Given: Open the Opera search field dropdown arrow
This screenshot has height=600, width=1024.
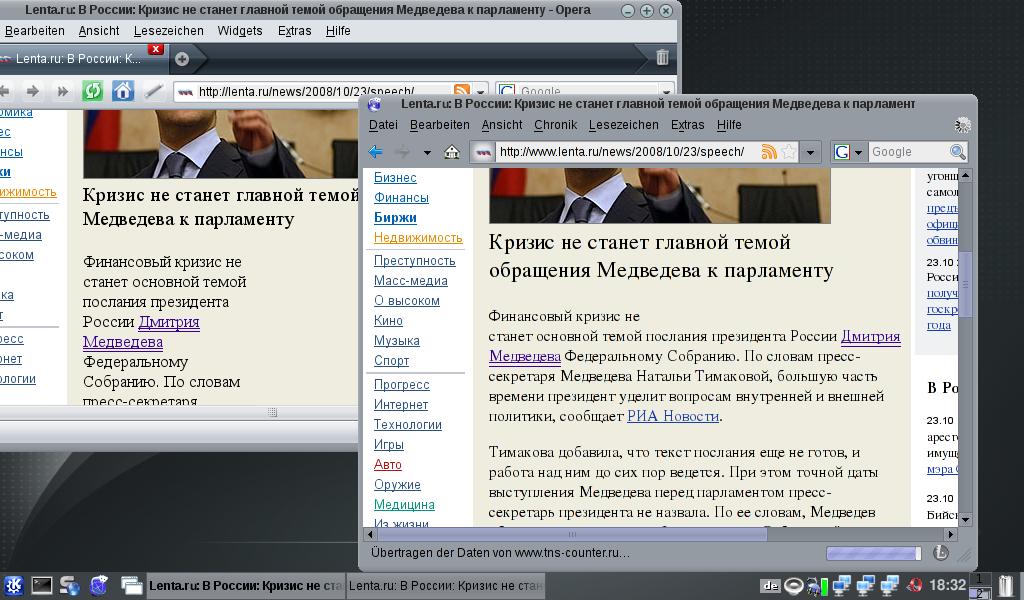Looking at the screenshot, I should coord(665,91).
